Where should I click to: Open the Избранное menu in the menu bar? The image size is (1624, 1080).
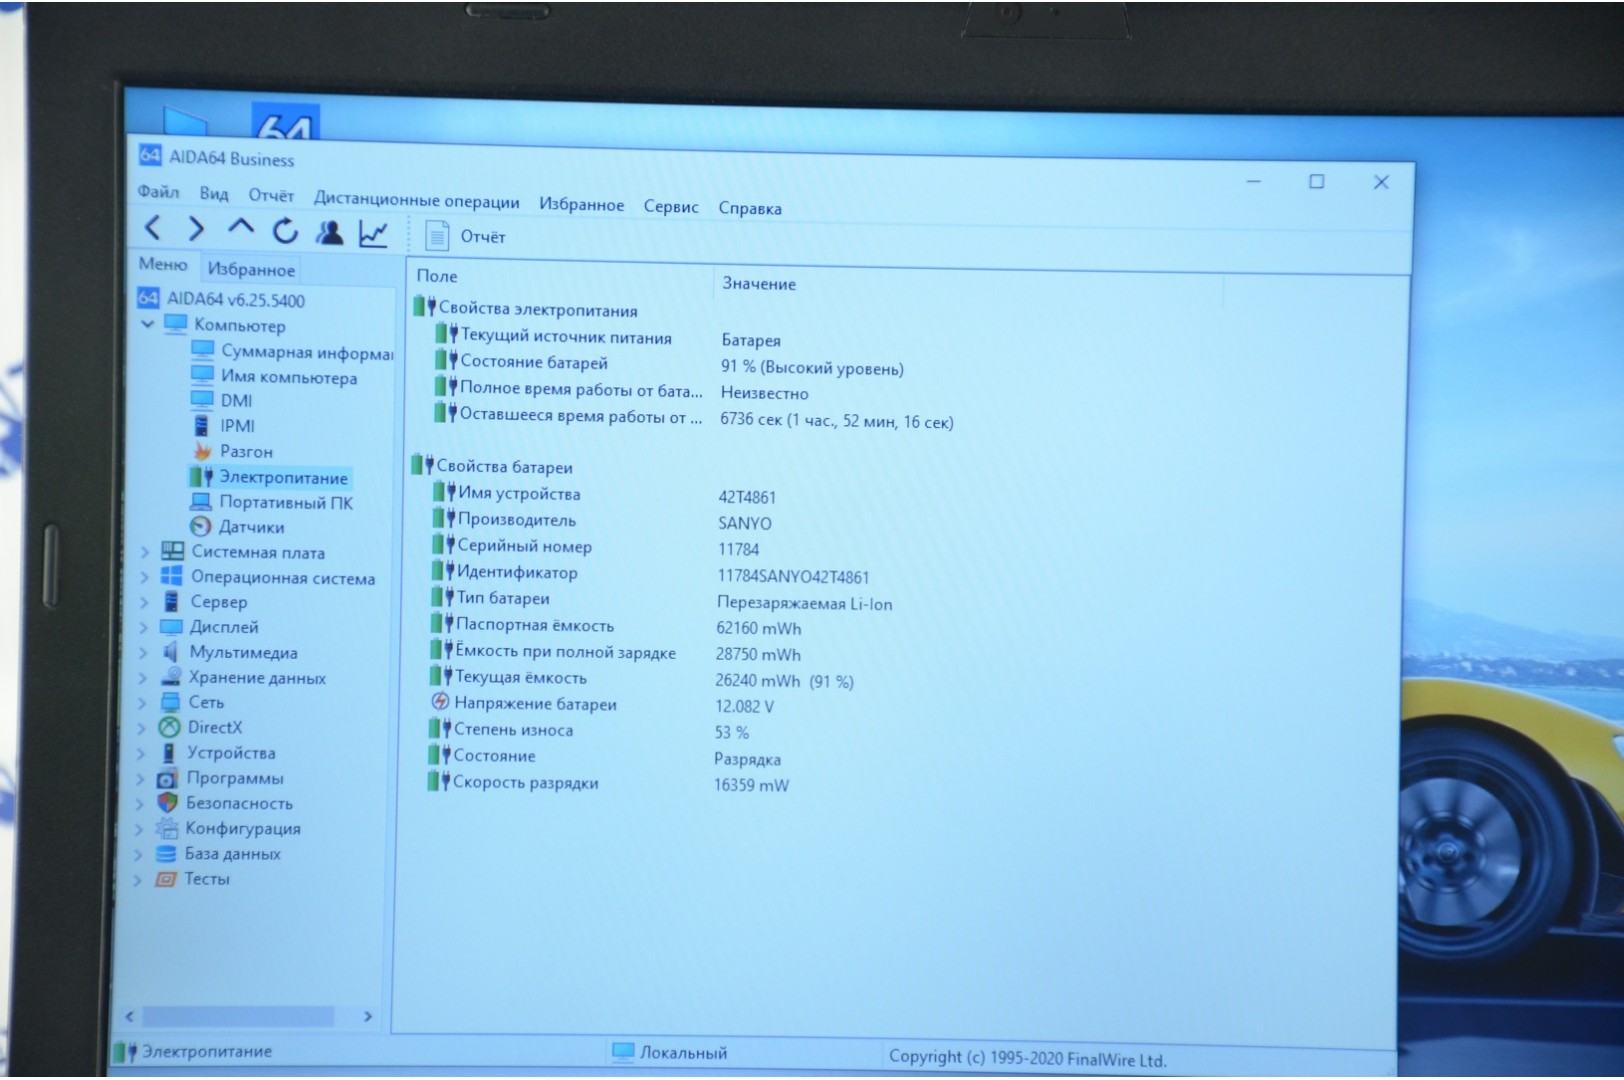pos(581,205)
